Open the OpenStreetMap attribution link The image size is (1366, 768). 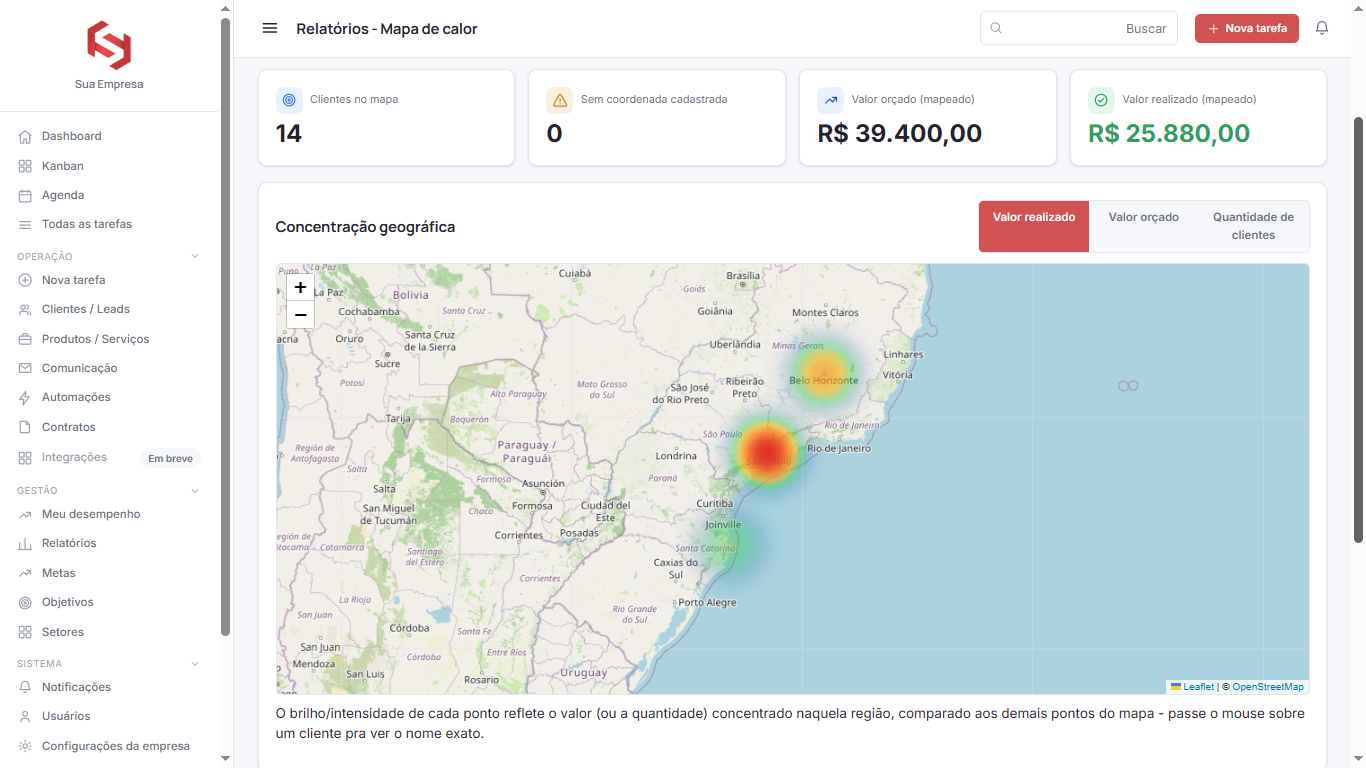[1268, 687]
